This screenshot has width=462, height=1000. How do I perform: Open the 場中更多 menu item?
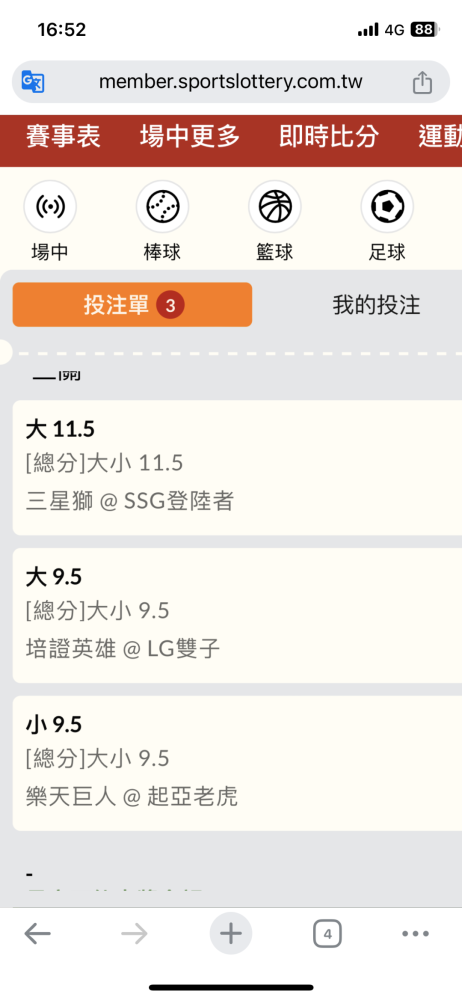[x=190, y=137]
